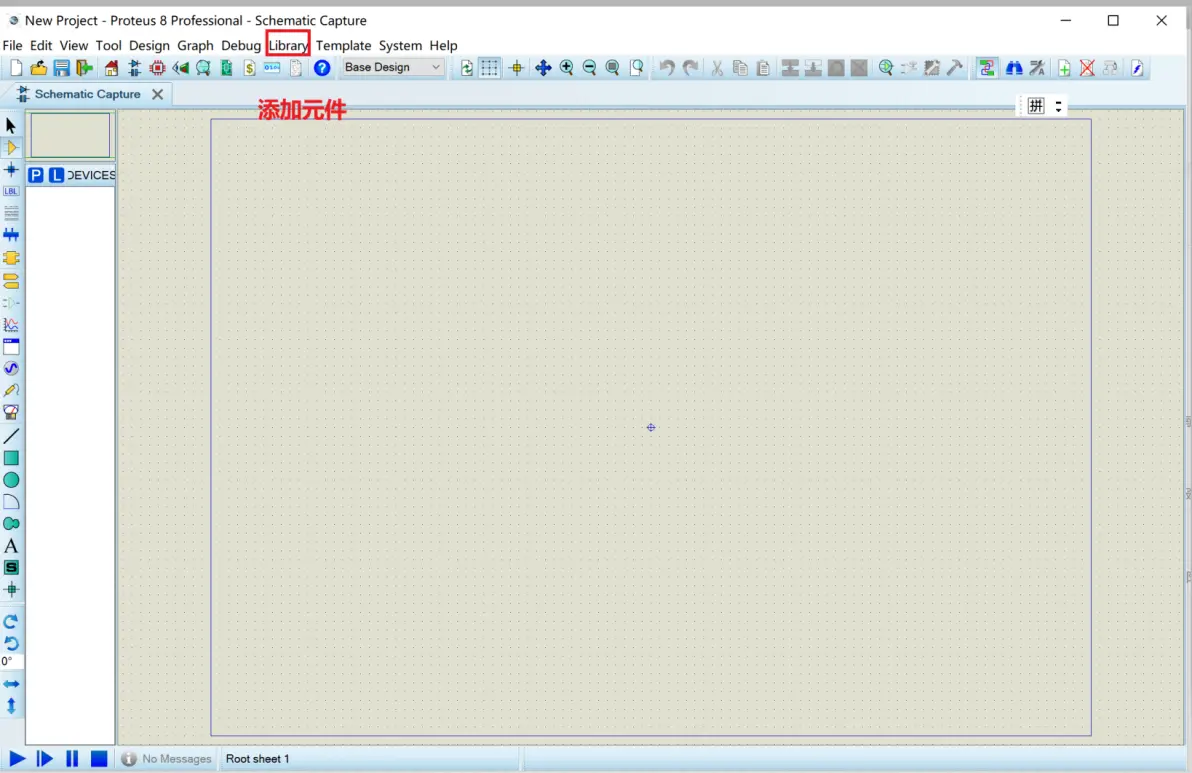Open PCB Layout from the toolbar

tap(157, 68)
